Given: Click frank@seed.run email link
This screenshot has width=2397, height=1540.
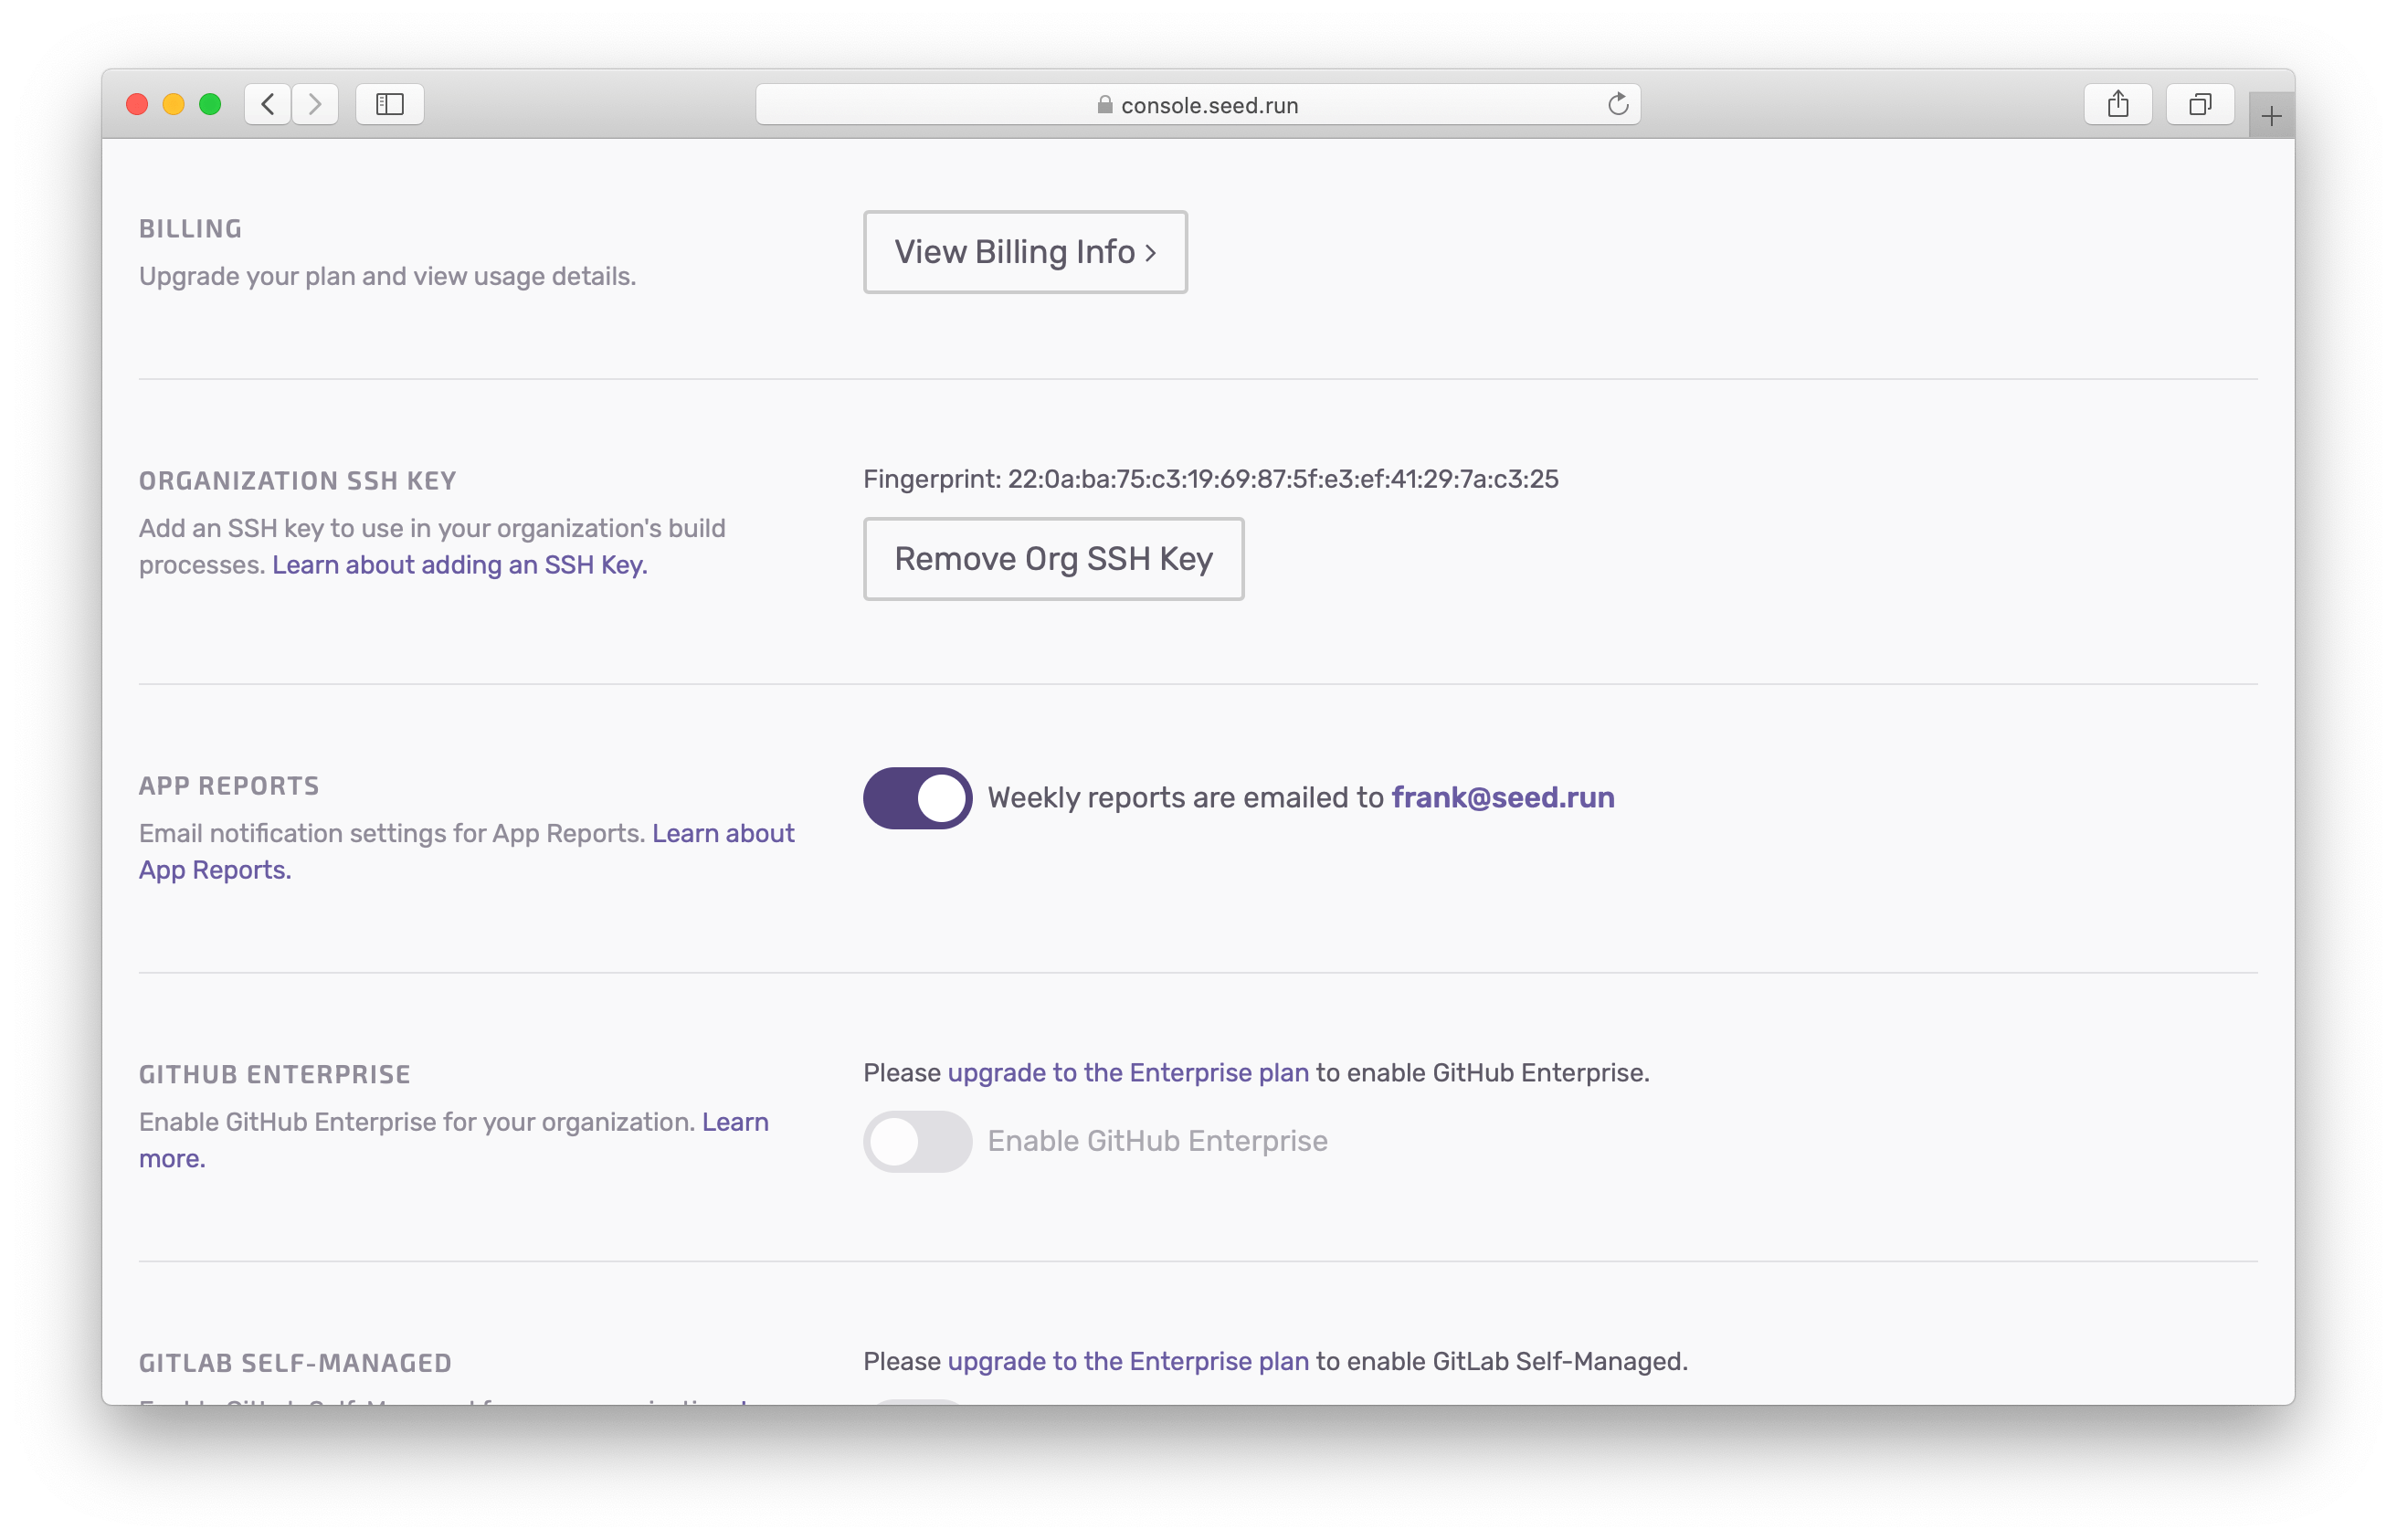Looking at the screenshot, I should 1502,797.
